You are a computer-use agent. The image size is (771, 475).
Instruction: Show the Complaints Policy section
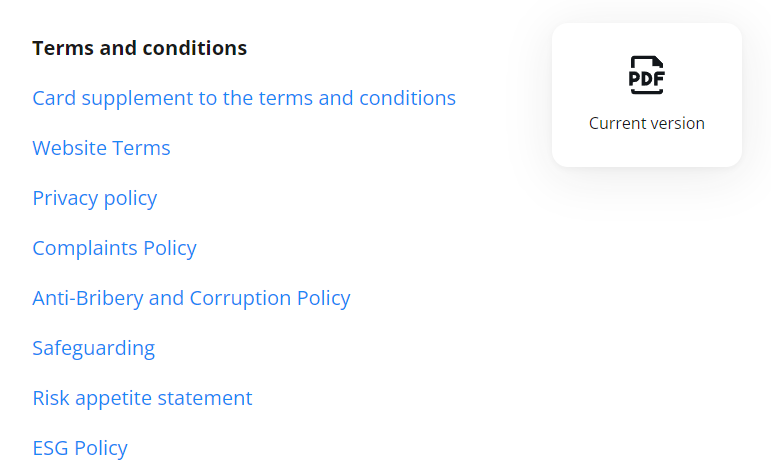click(x=114, y=248)
